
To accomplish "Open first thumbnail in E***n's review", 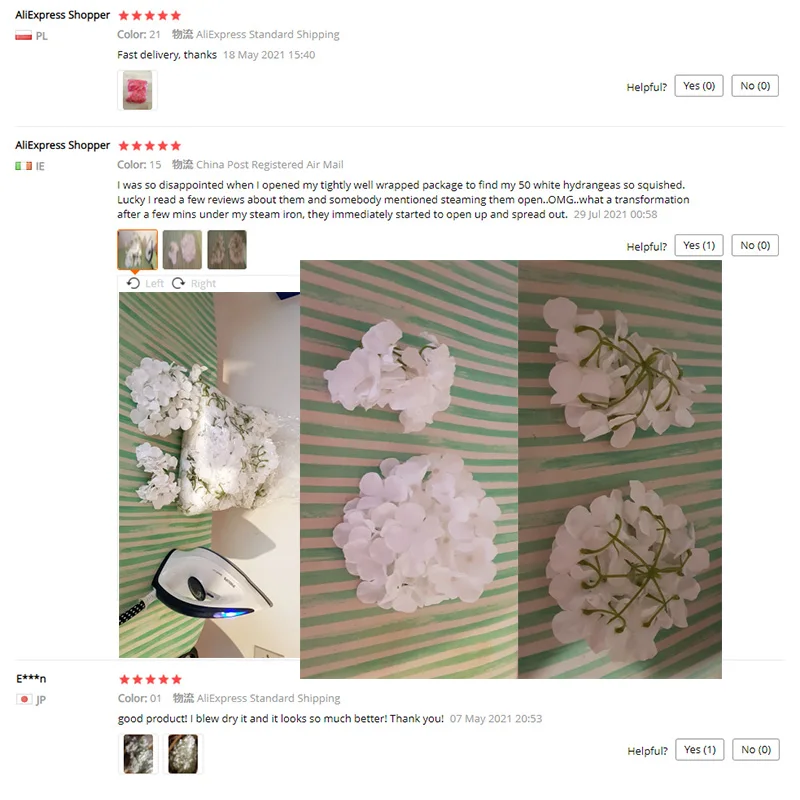I will coord(138,754).
